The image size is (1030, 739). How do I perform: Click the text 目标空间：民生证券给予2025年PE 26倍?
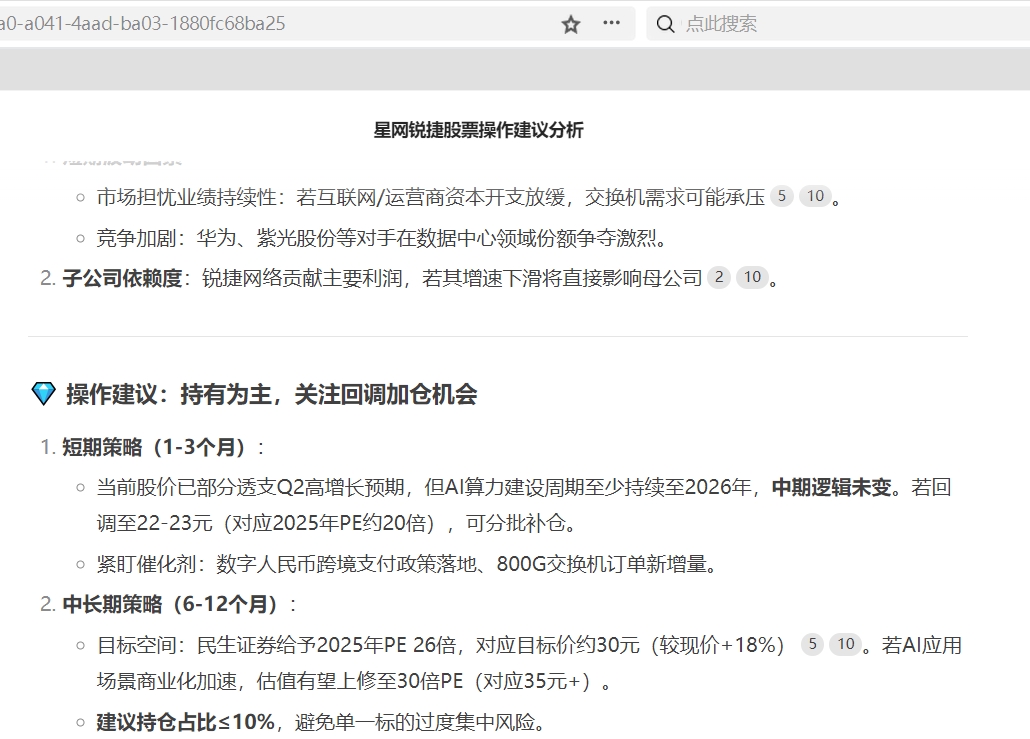tap(276, 645)
